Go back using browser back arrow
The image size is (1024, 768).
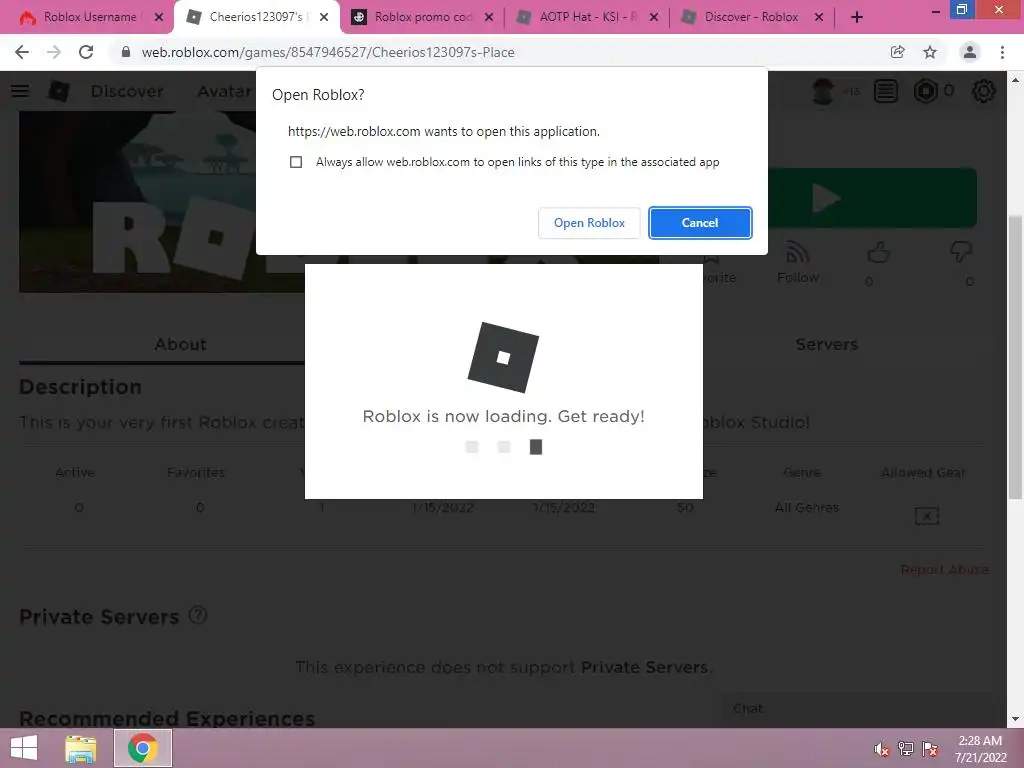click(x=22, y=52)
